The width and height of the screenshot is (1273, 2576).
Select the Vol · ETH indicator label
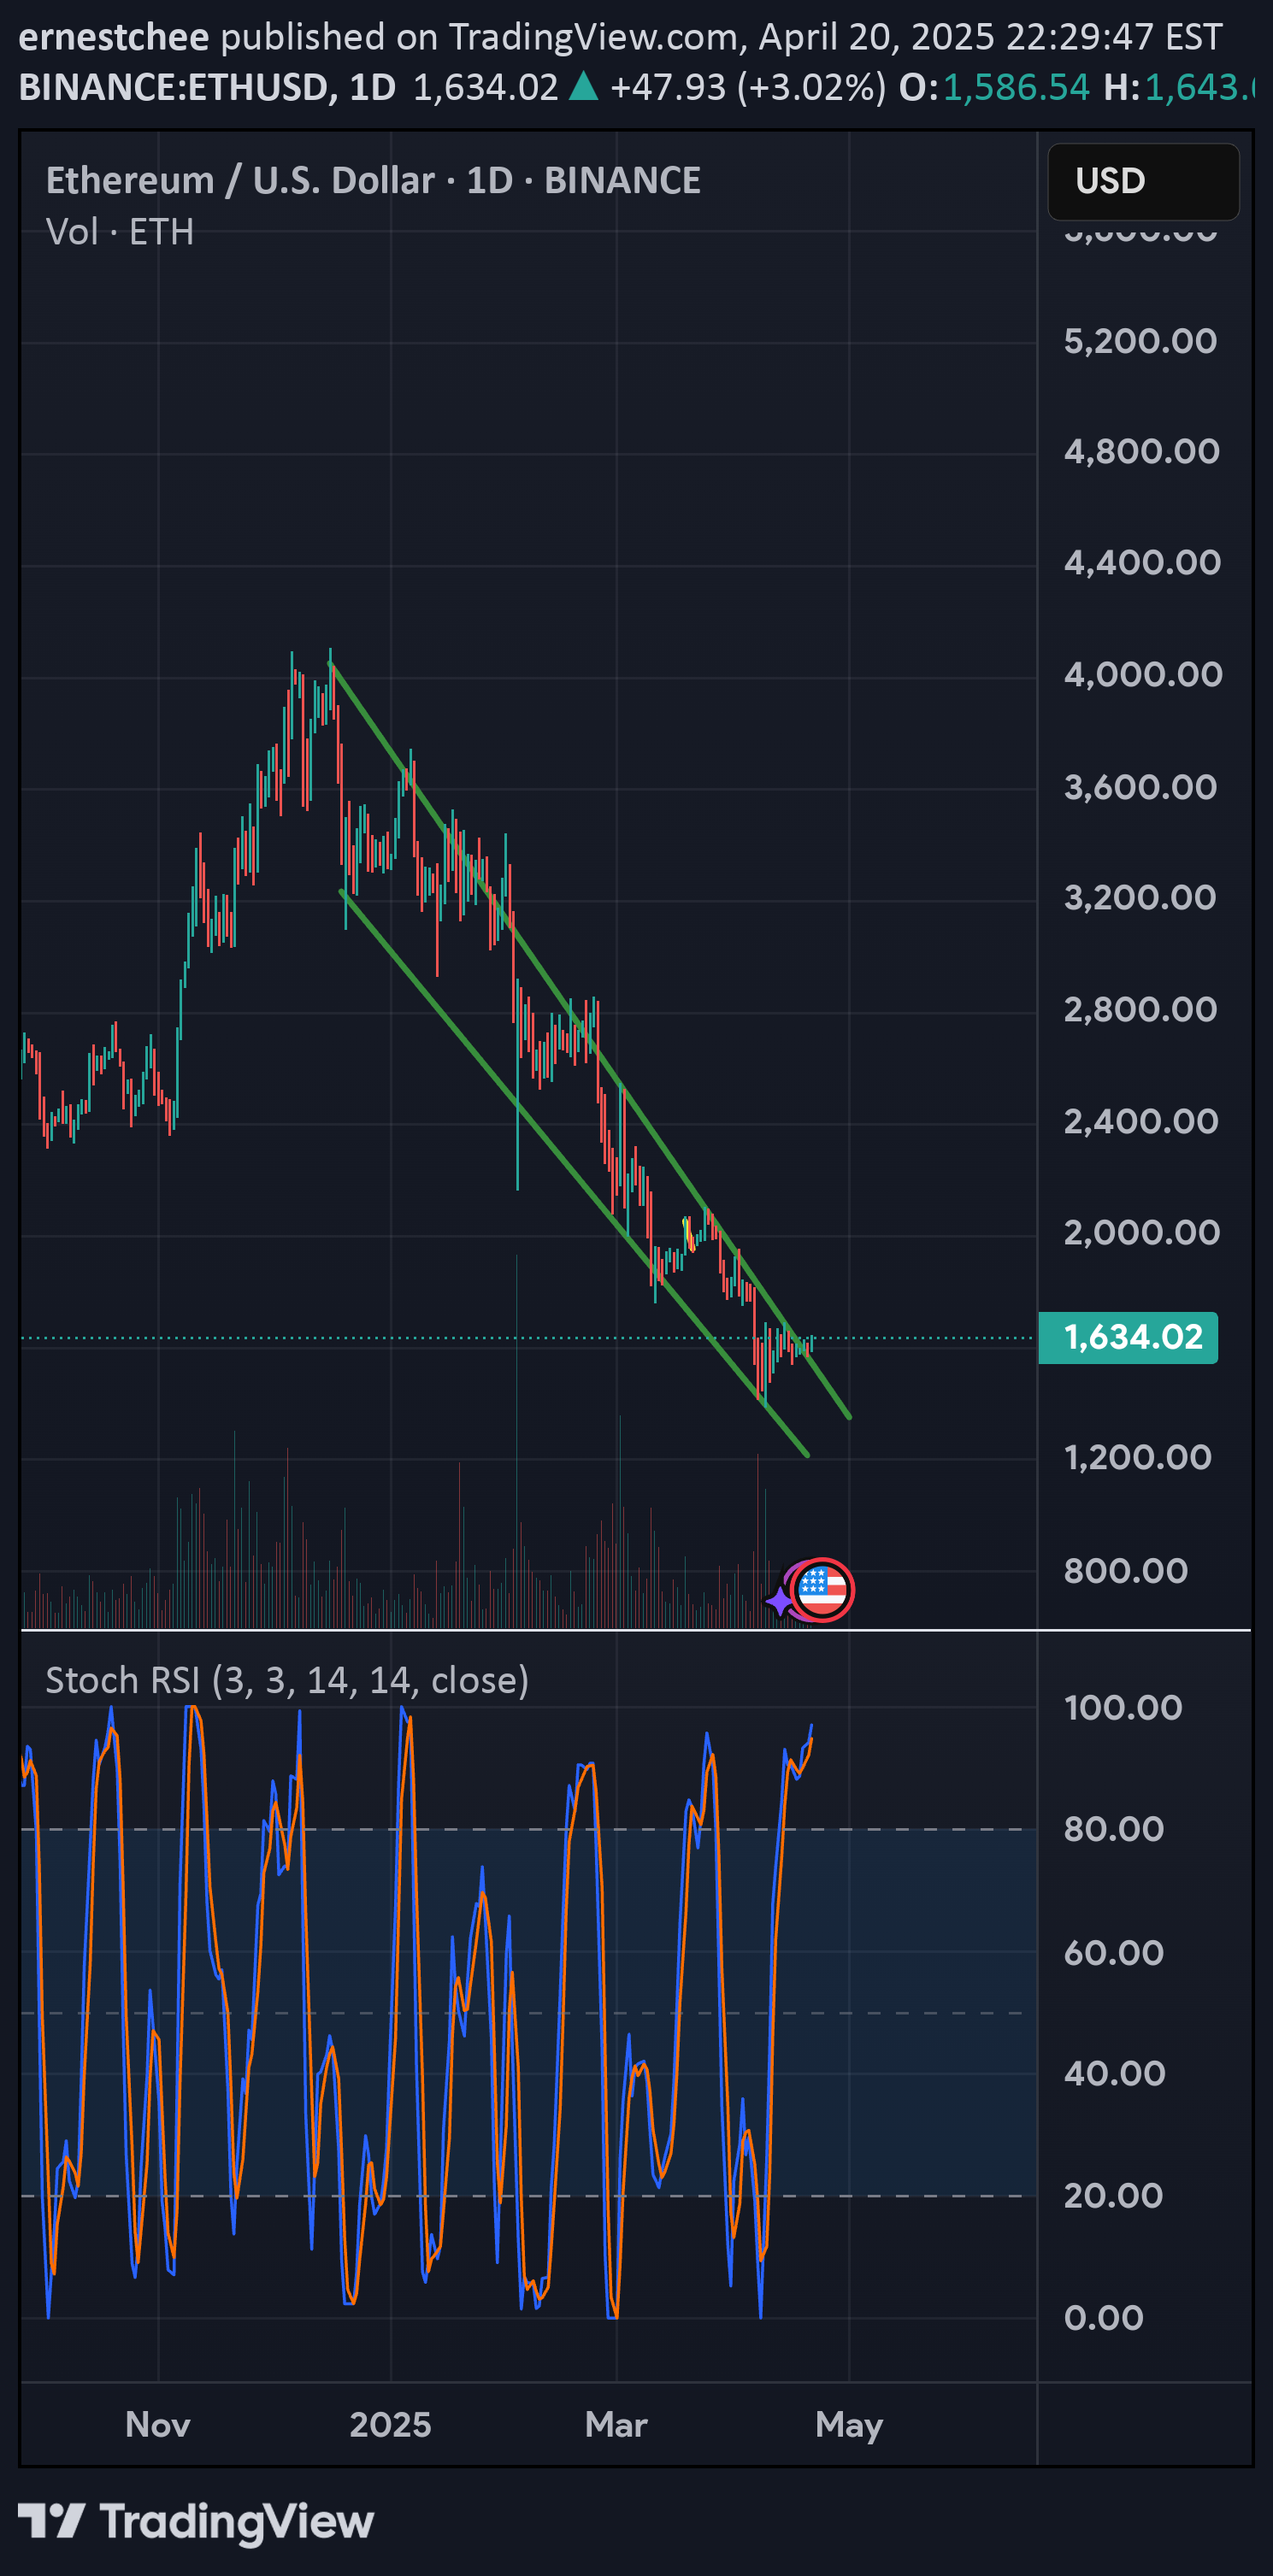point(120,232)
